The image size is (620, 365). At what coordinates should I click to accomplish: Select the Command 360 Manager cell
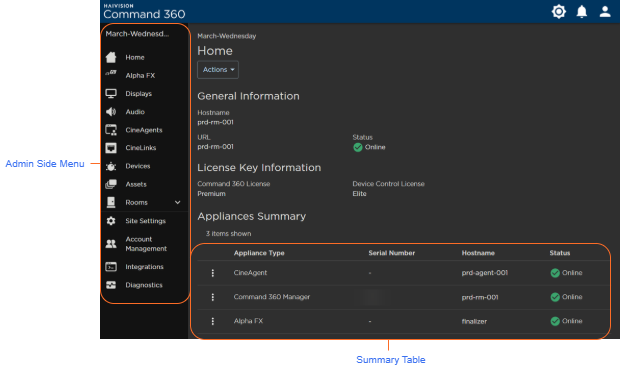click(272, 297)
